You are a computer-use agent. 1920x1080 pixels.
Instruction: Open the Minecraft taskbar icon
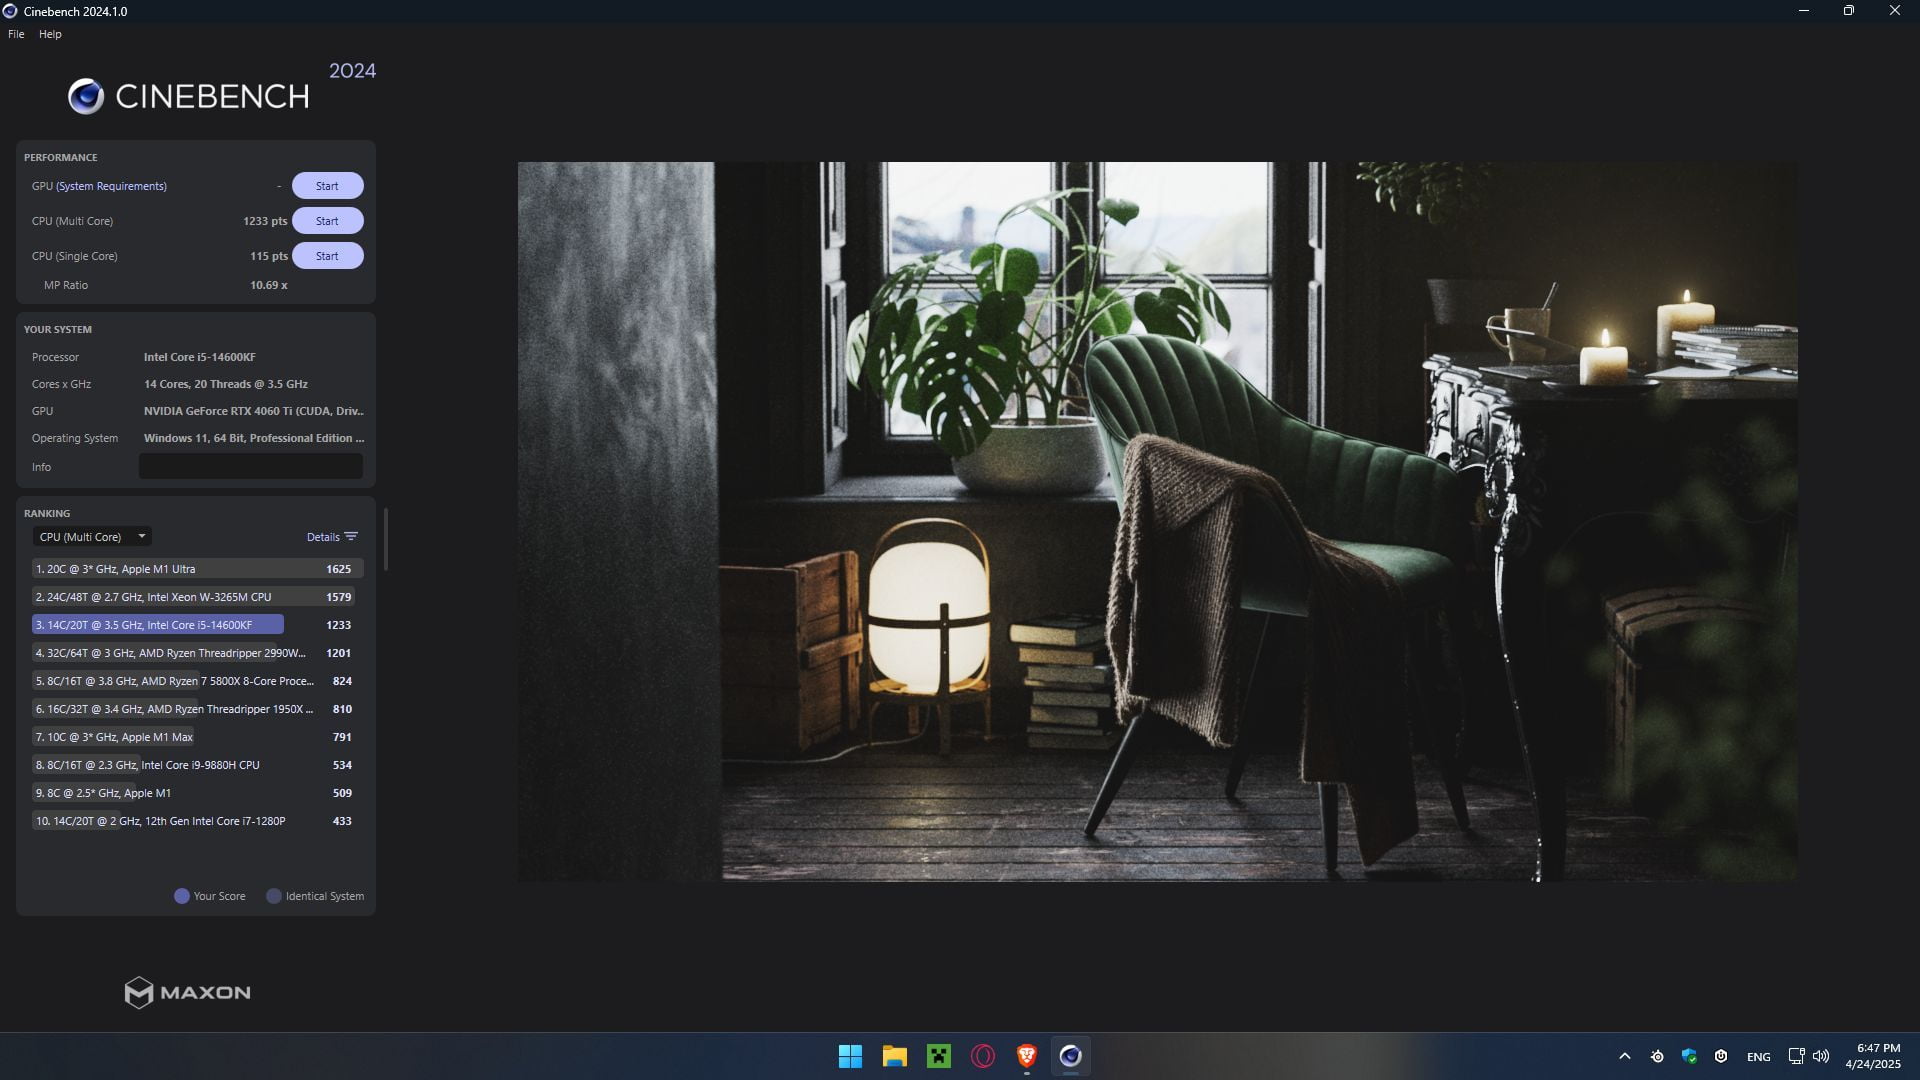pos(938,1056)
